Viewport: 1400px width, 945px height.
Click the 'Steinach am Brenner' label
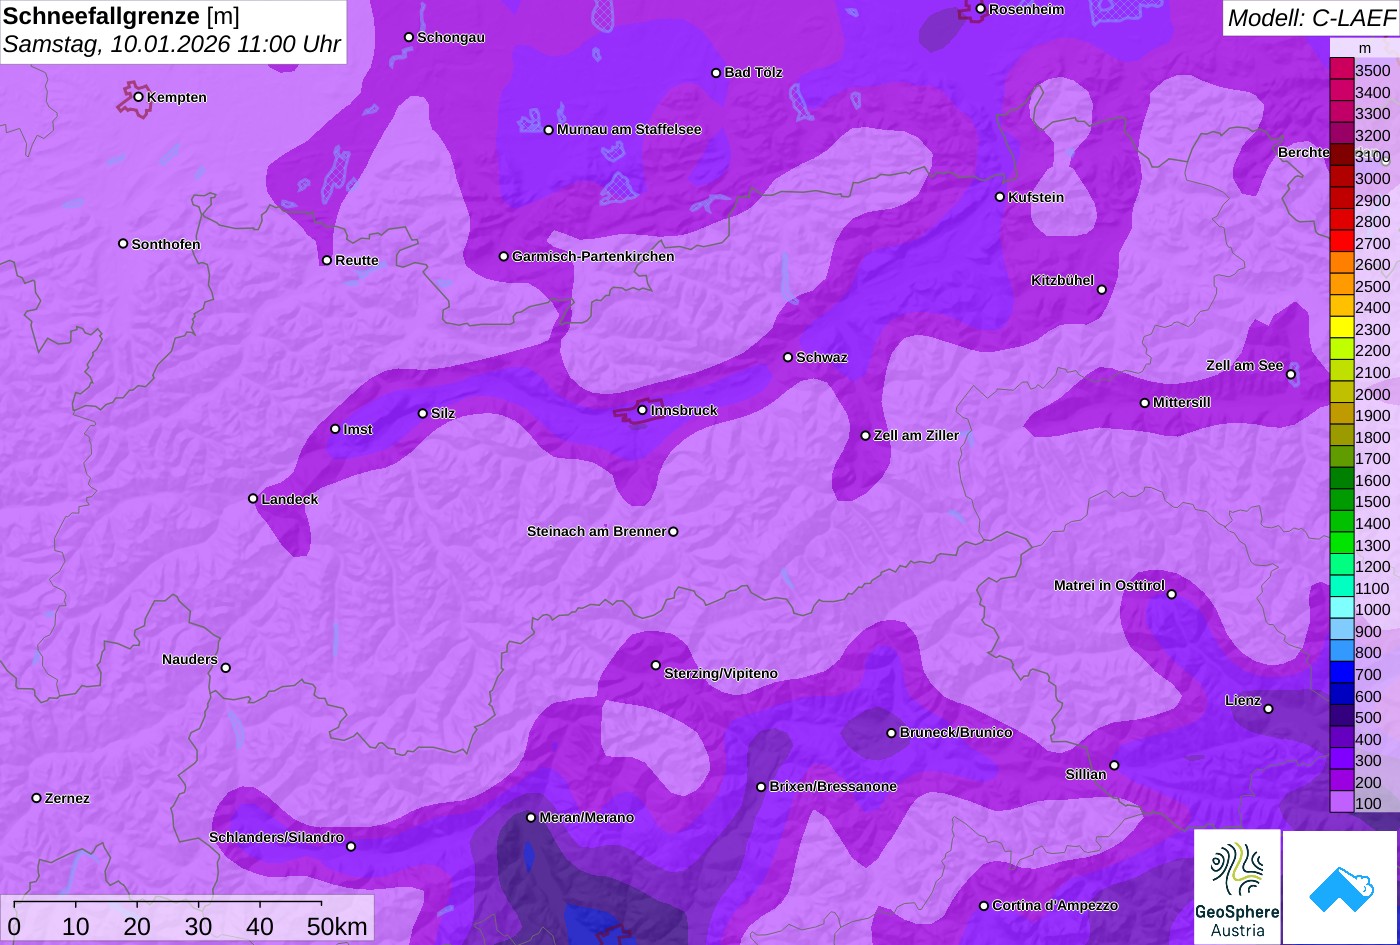[x=596, y=531]
